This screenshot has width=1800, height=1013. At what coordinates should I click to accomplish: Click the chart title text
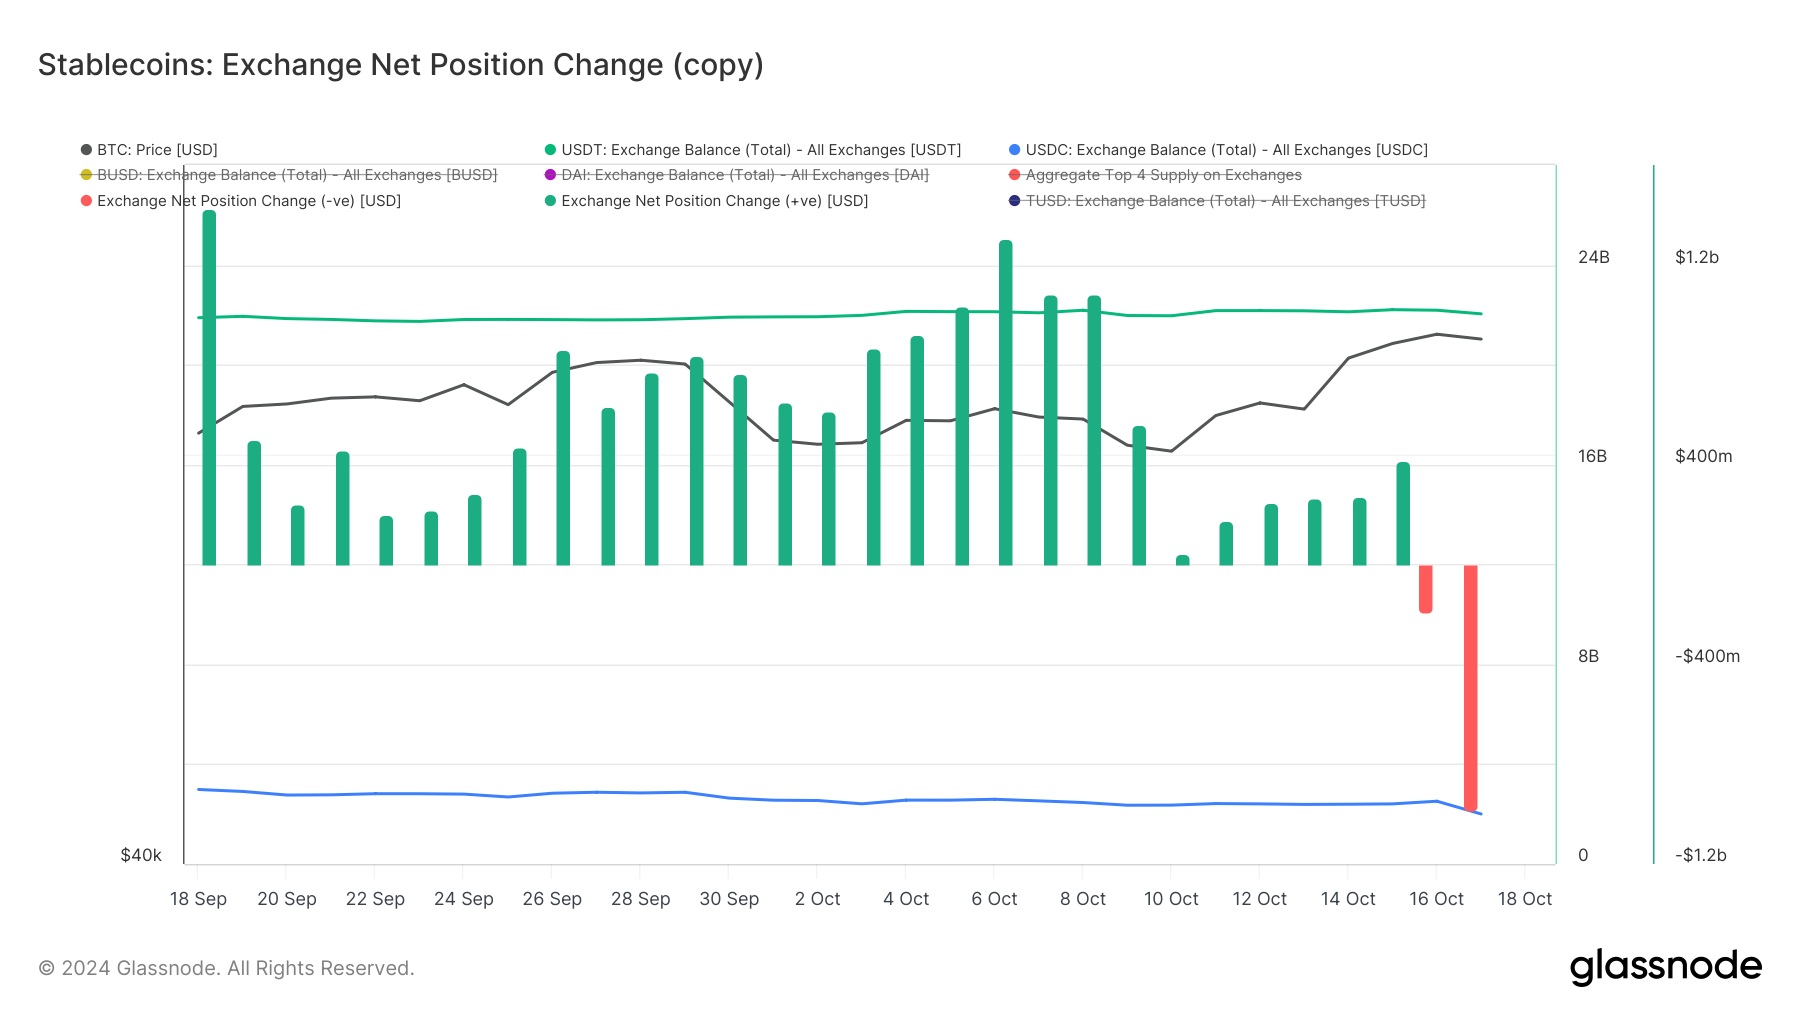tap(400, 65)
